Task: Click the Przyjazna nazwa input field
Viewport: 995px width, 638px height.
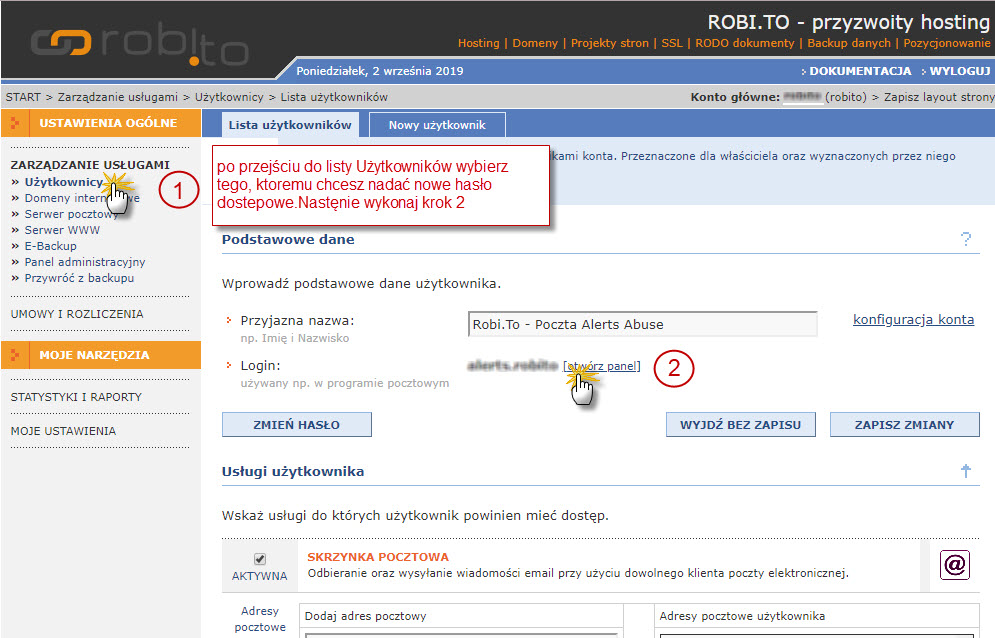Action: click(x=642, y=324)
